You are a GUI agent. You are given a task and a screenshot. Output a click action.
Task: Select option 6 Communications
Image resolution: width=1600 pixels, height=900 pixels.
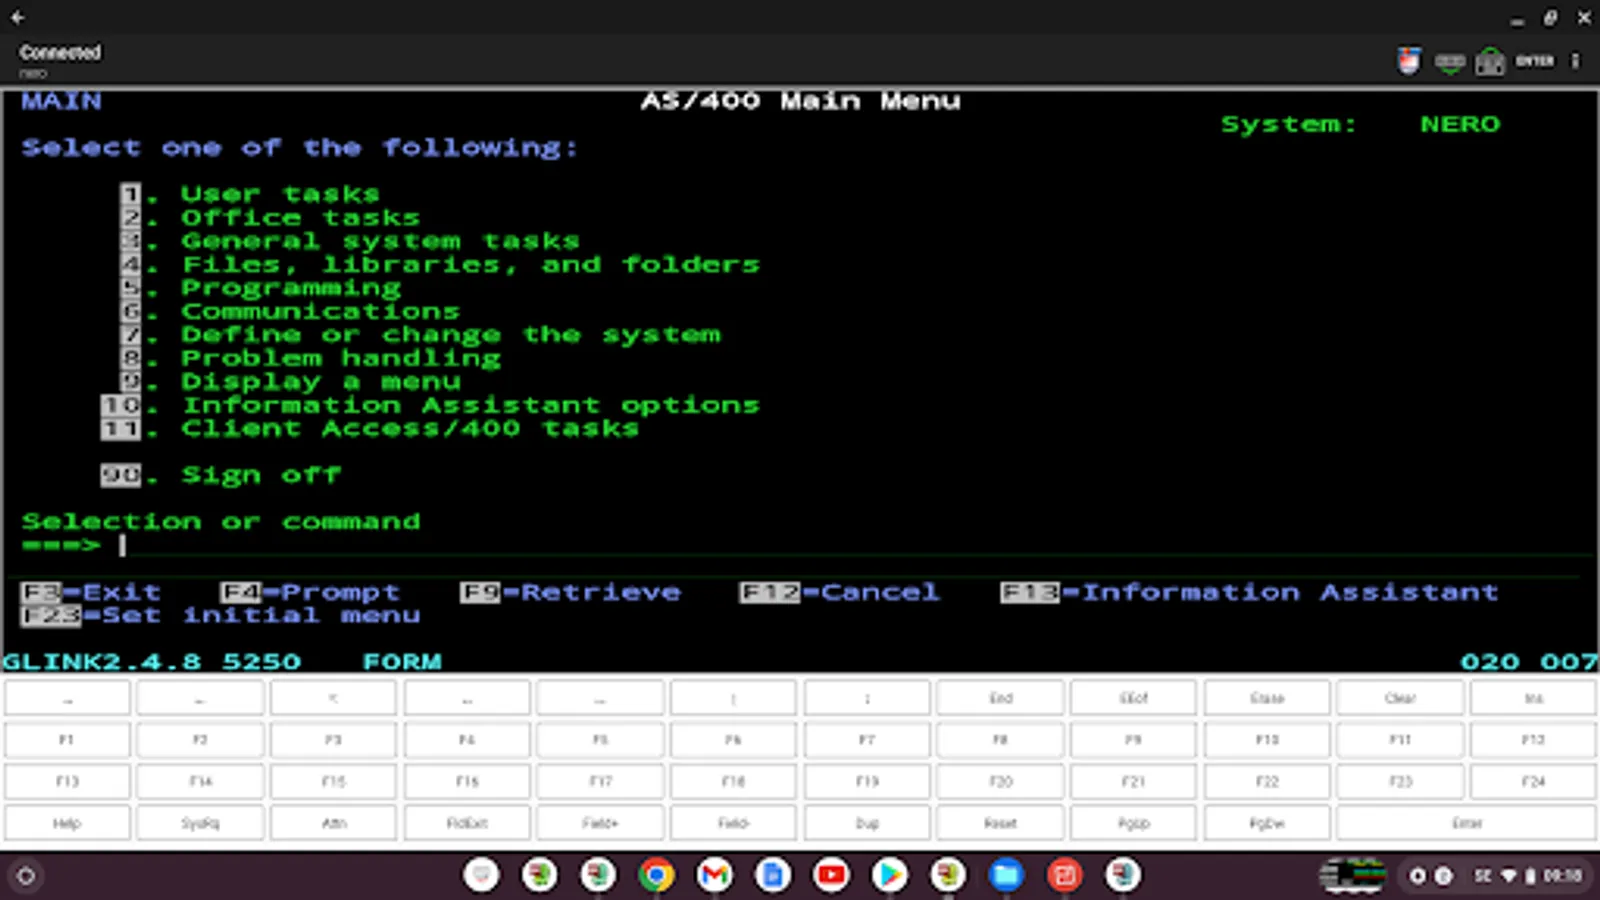click(x=290, y=311)
